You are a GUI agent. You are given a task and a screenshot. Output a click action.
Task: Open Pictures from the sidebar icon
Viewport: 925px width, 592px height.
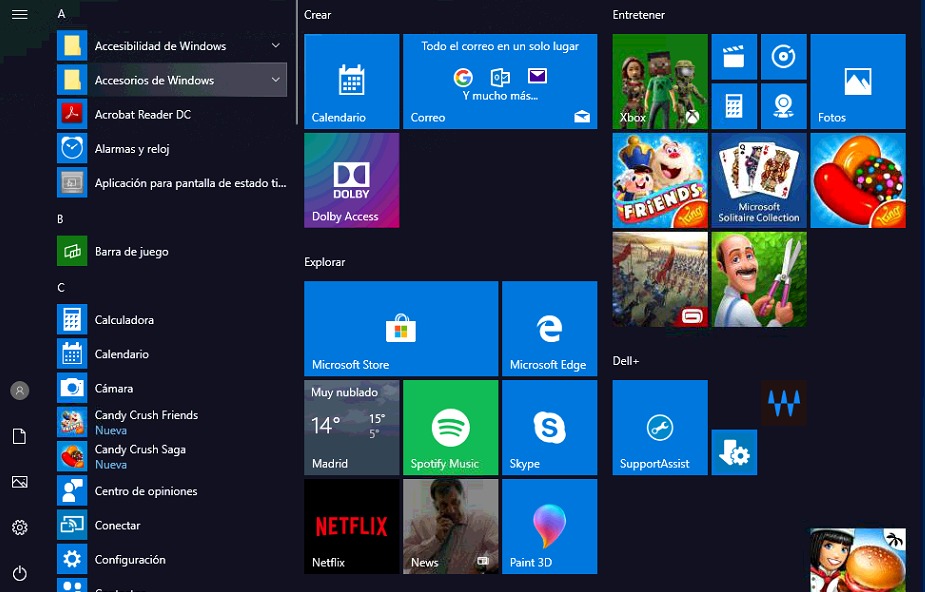click(19, 482)
